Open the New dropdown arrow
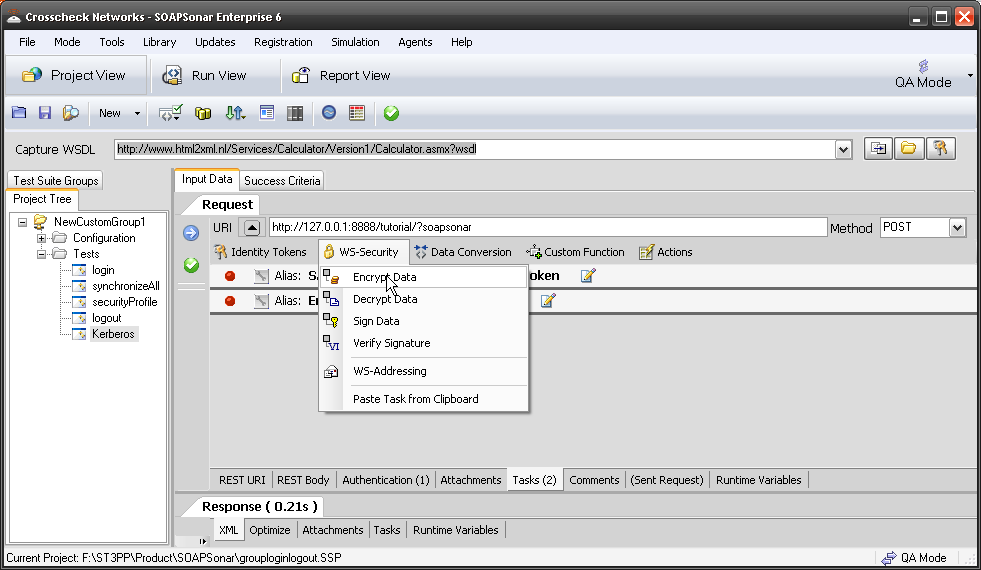The height and width of the screenshot is (570, 981). [137, 113]
